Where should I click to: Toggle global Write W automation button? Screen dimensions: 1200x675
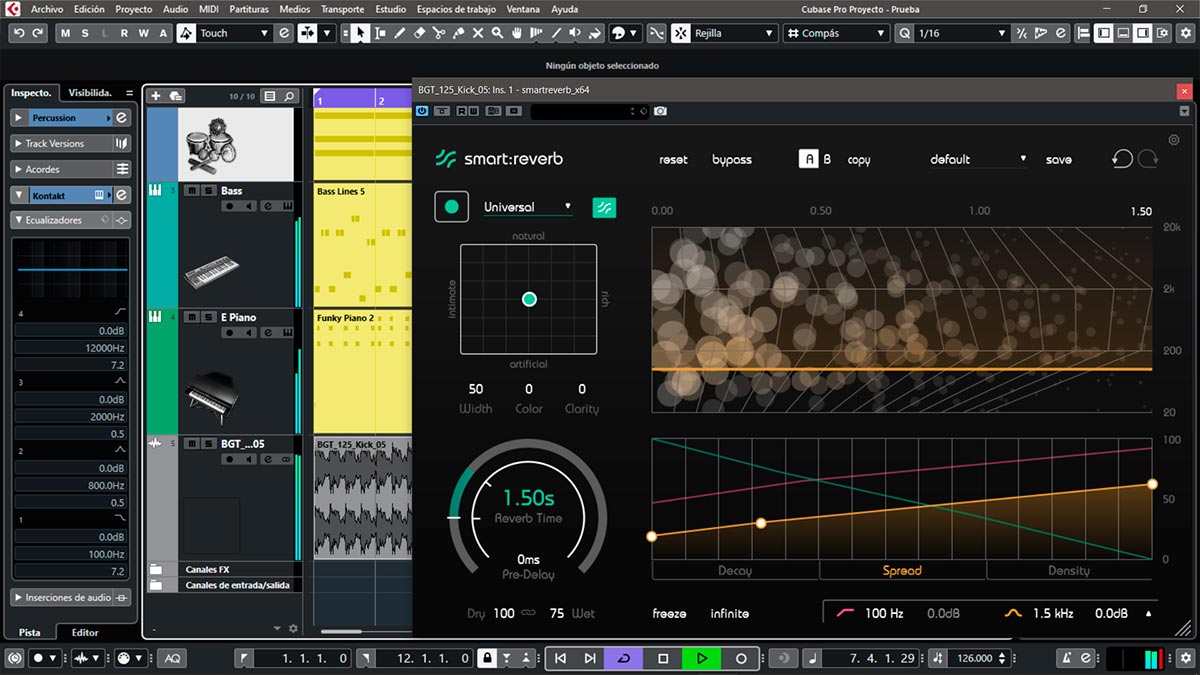pos(145,33)
